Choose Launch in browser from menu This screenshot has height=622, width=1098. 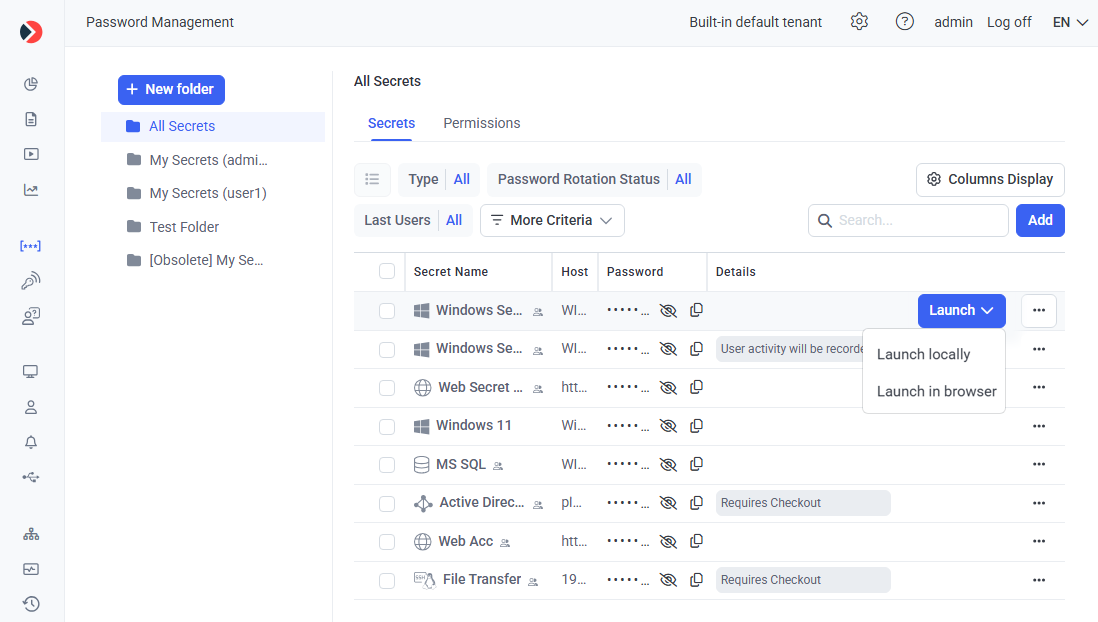point(936,392)
